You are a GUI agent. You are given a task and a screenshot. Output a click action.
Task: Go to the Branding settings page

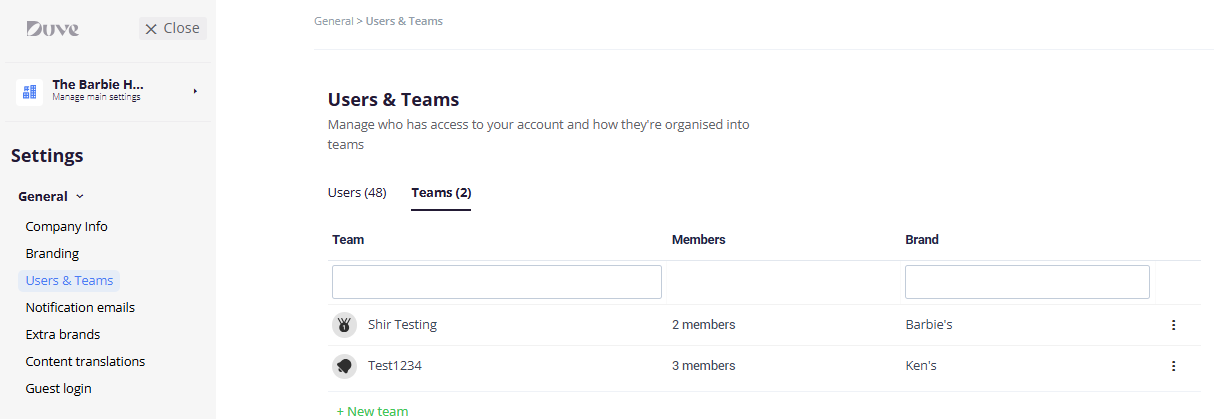pos(52,254)
